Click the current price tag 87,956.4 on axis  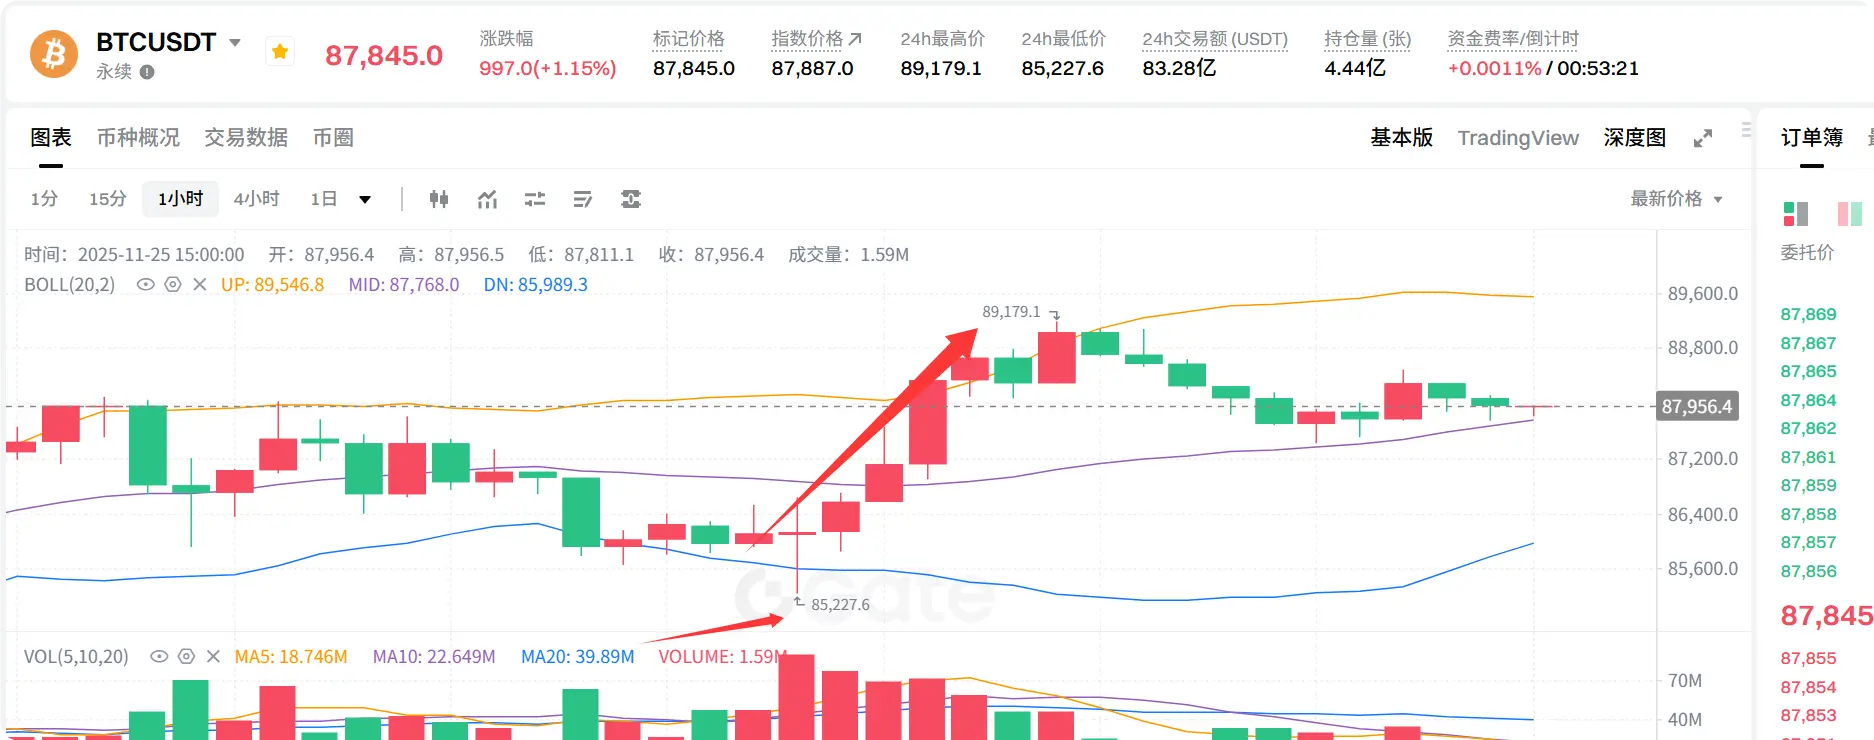1697,406
